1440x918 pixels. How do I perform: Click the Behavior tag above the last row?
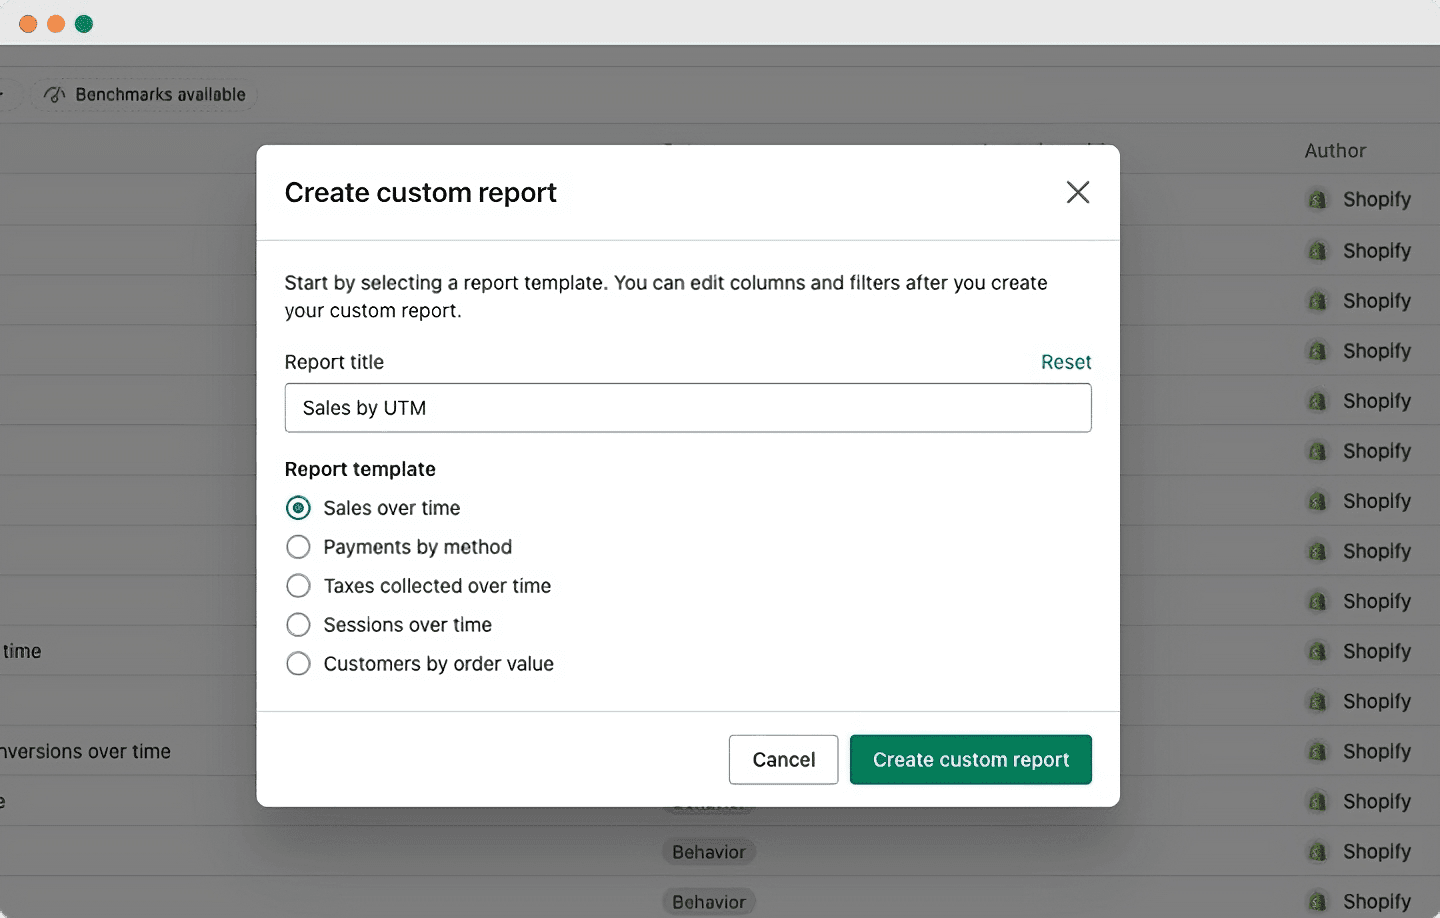(x=709, y=852)
